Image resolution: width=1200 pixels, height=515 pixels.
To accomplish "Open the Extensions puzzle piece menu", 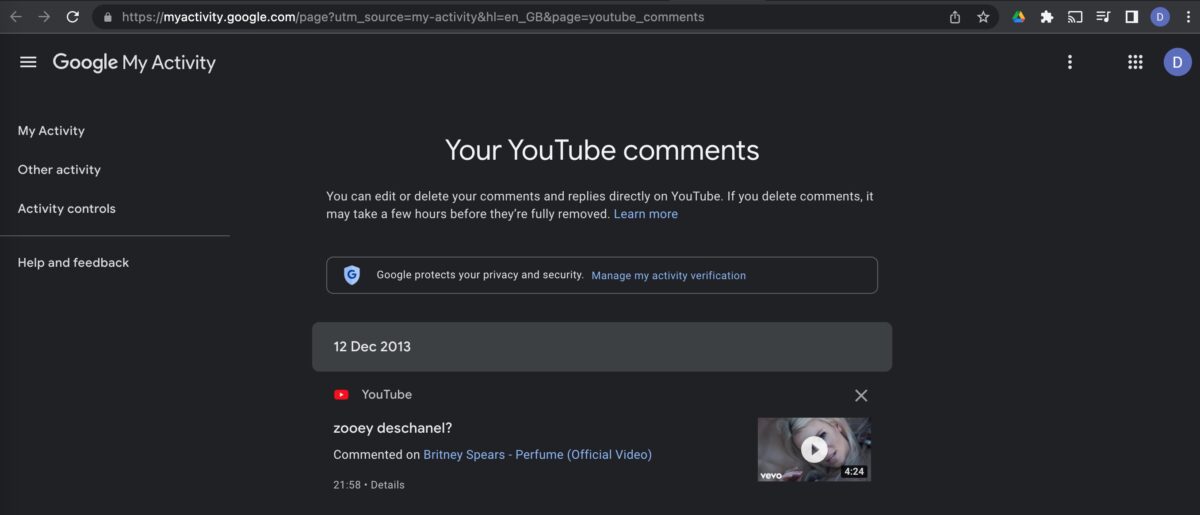I will [x=1047, y=17].
